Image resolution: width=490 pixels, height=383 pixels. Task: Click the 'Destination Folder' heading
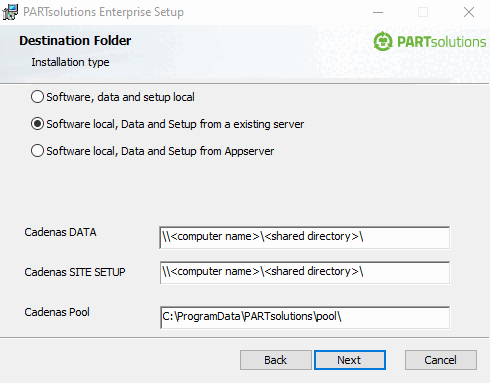coord(75,41)
